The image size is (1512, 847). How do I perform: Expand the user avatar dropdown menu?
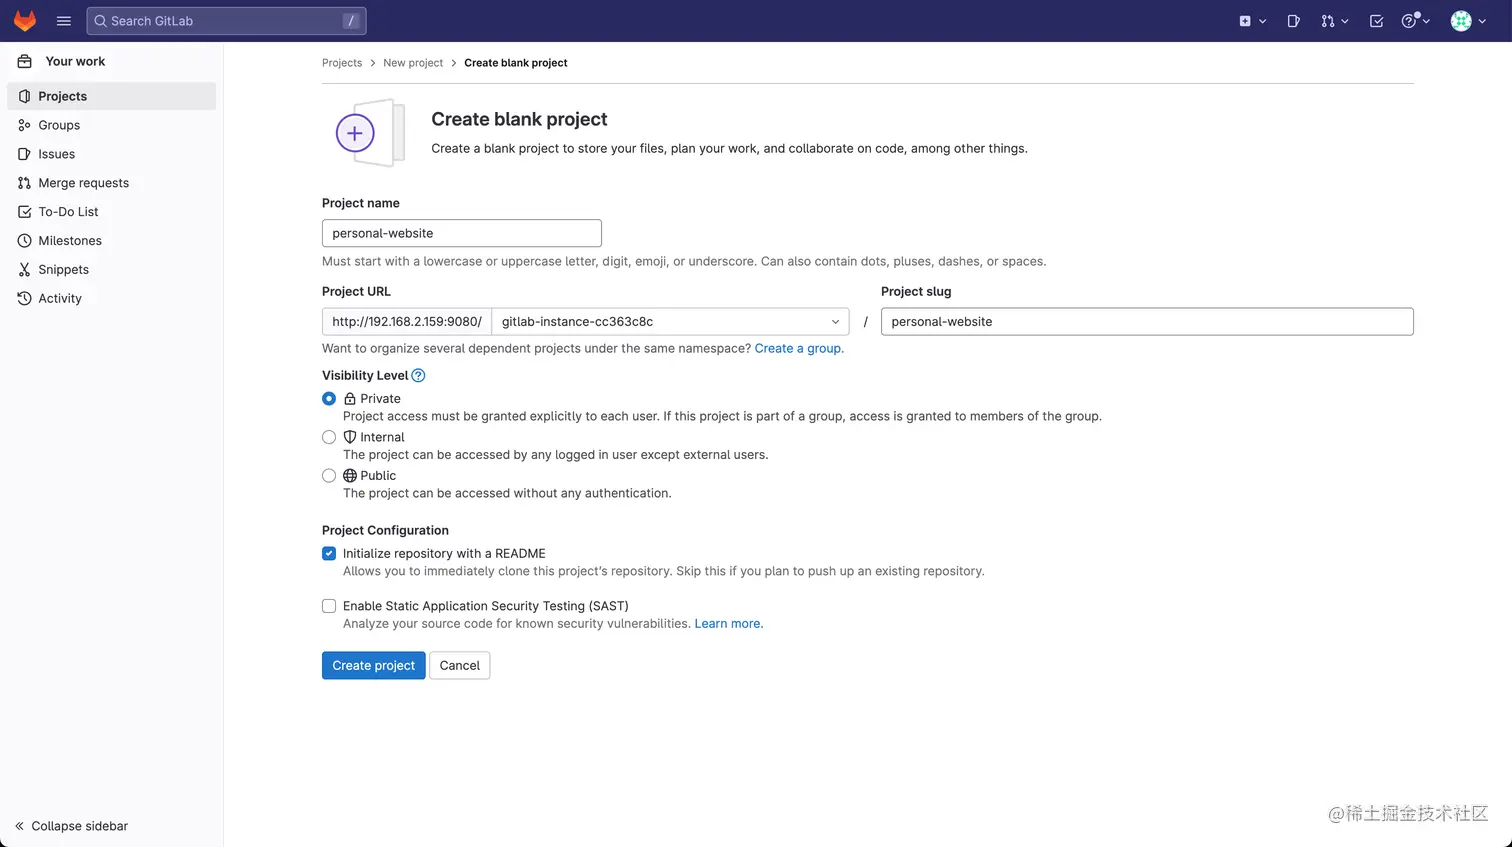pos(1467,21)
